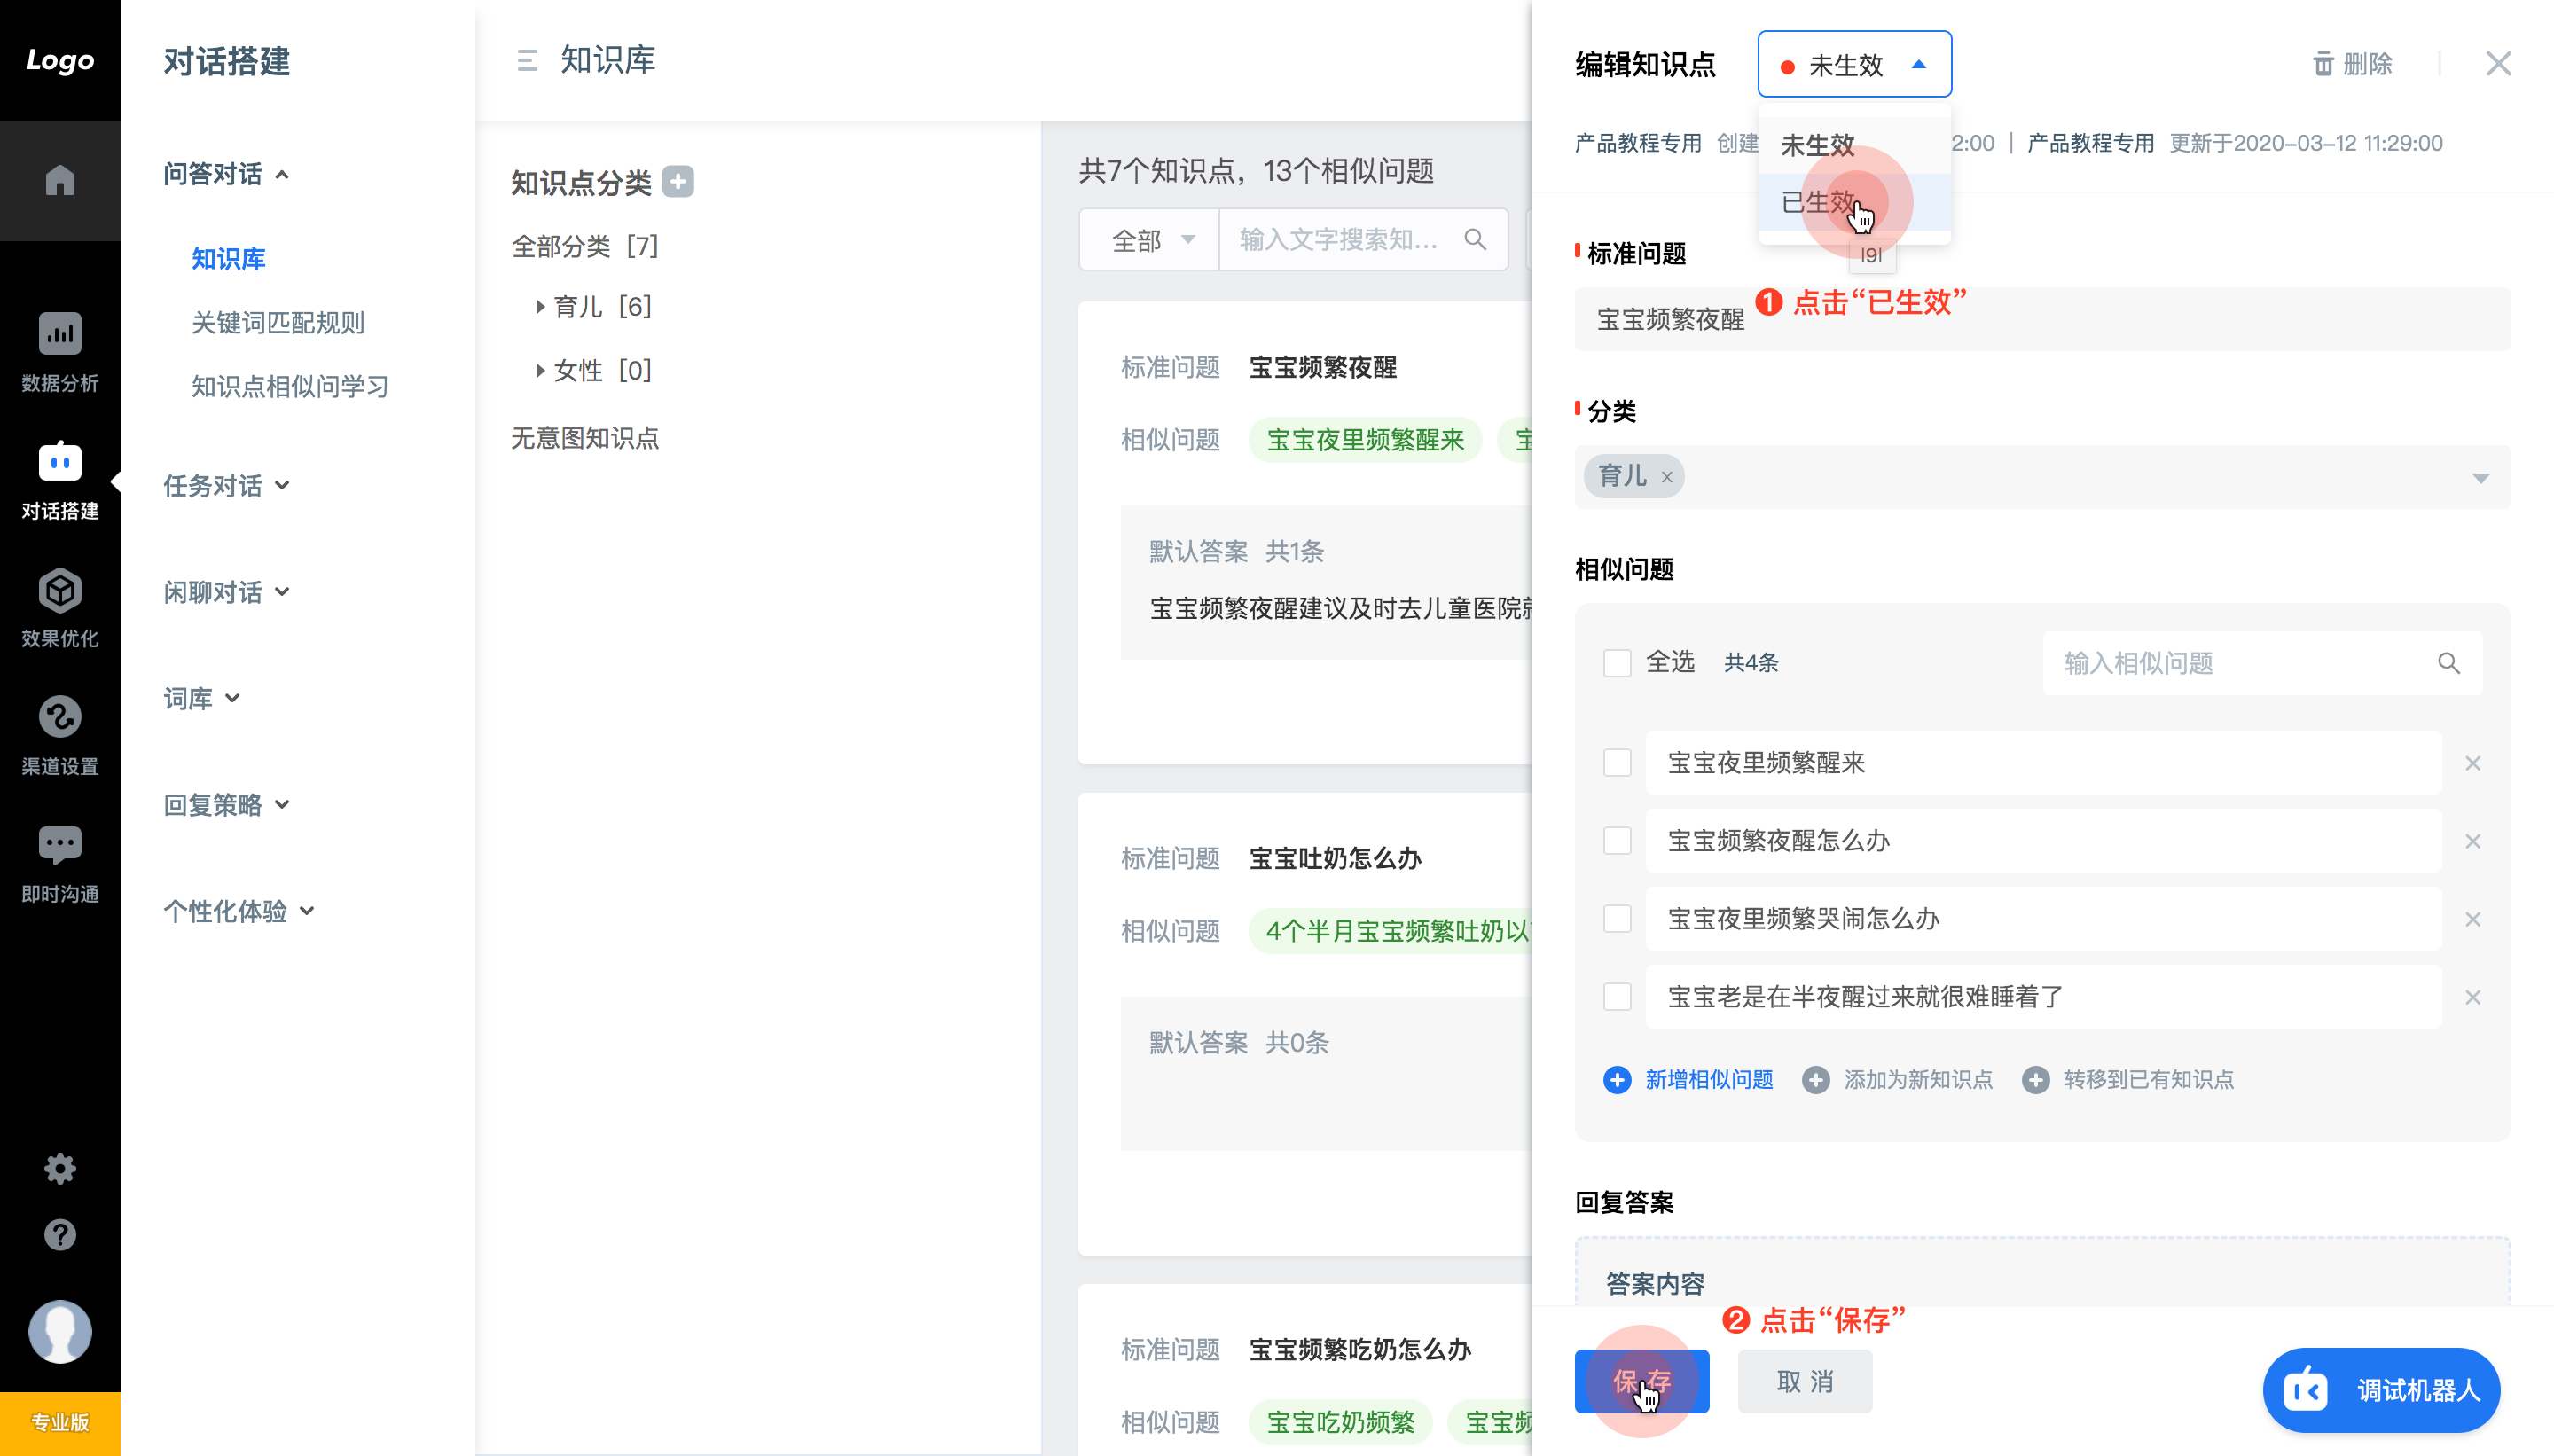
Task: Close the 编辑知识点 panel
Action: (2498, 64)
